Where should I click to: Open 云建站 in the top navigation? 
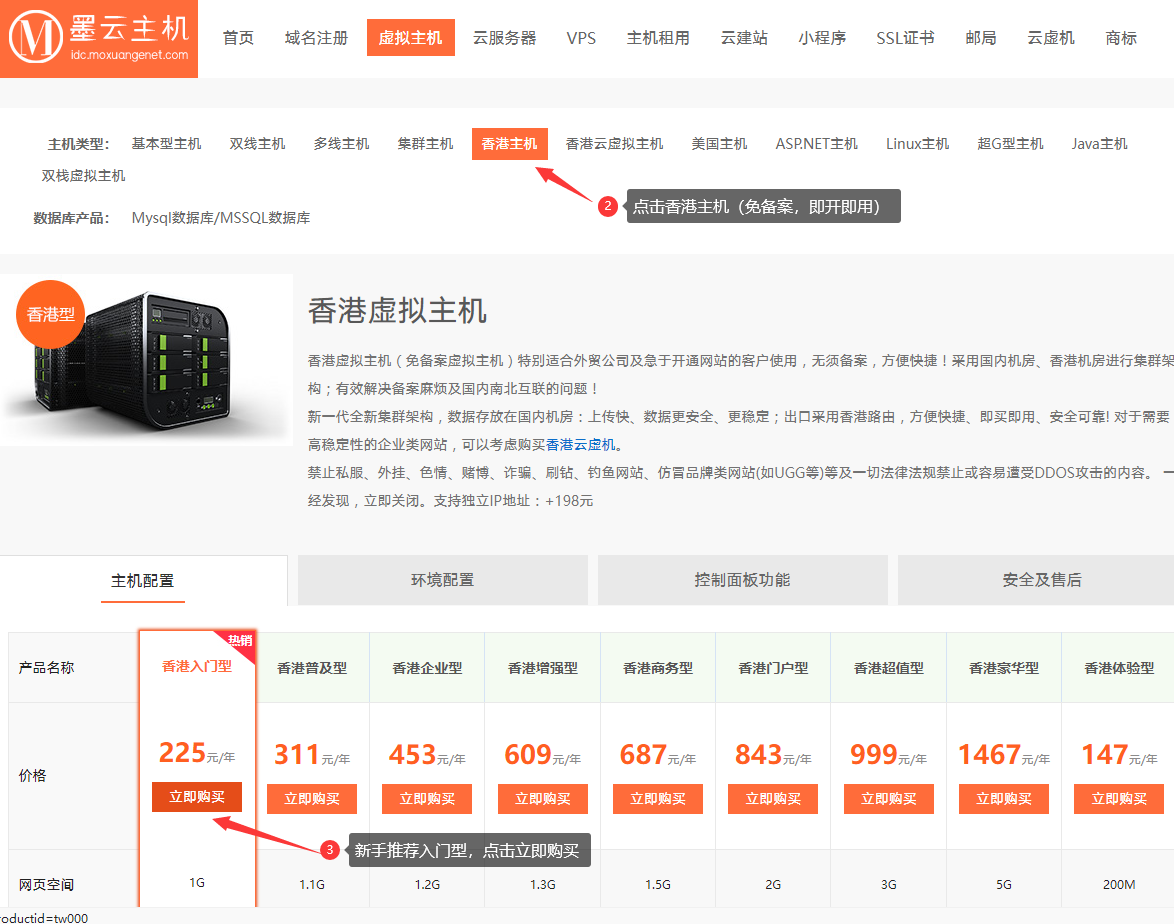pos(744,38)
